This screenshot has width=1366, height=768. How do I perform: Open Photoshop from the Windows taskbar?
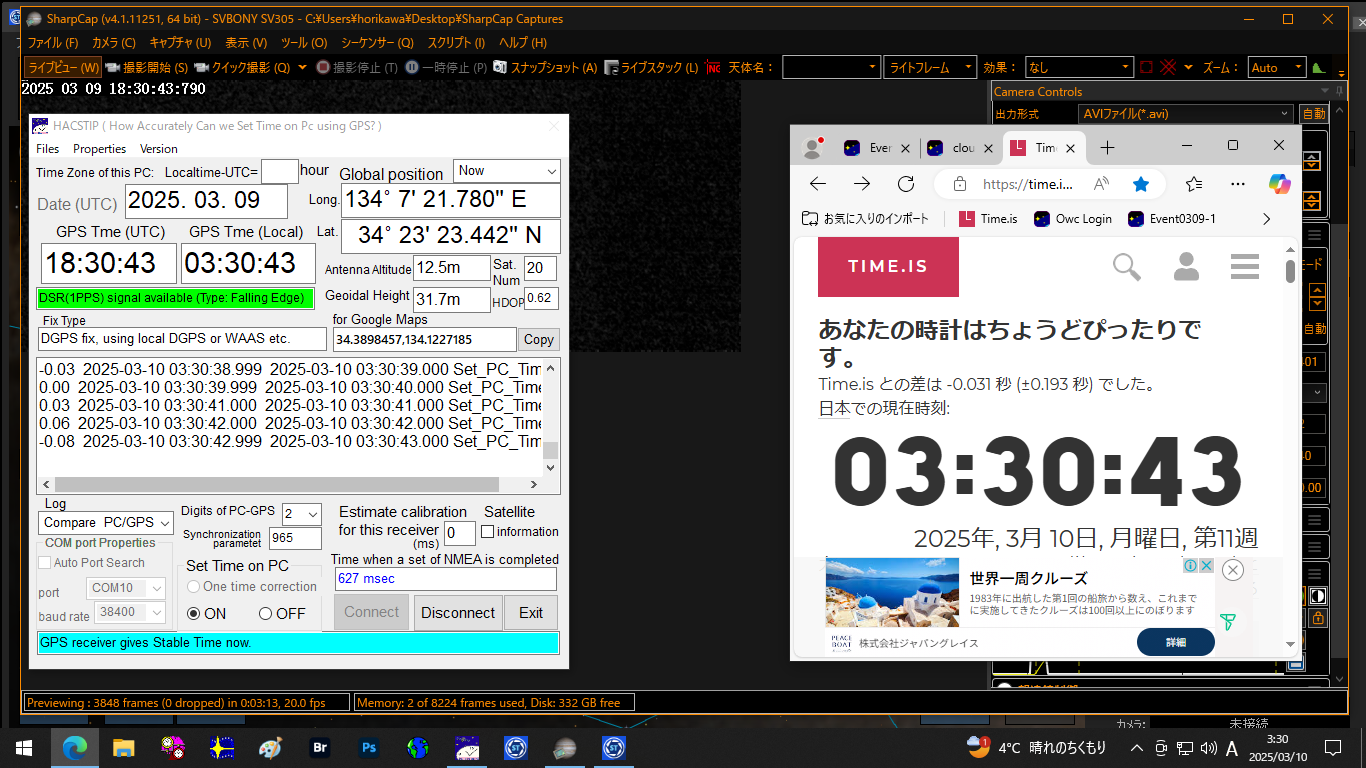369,747
